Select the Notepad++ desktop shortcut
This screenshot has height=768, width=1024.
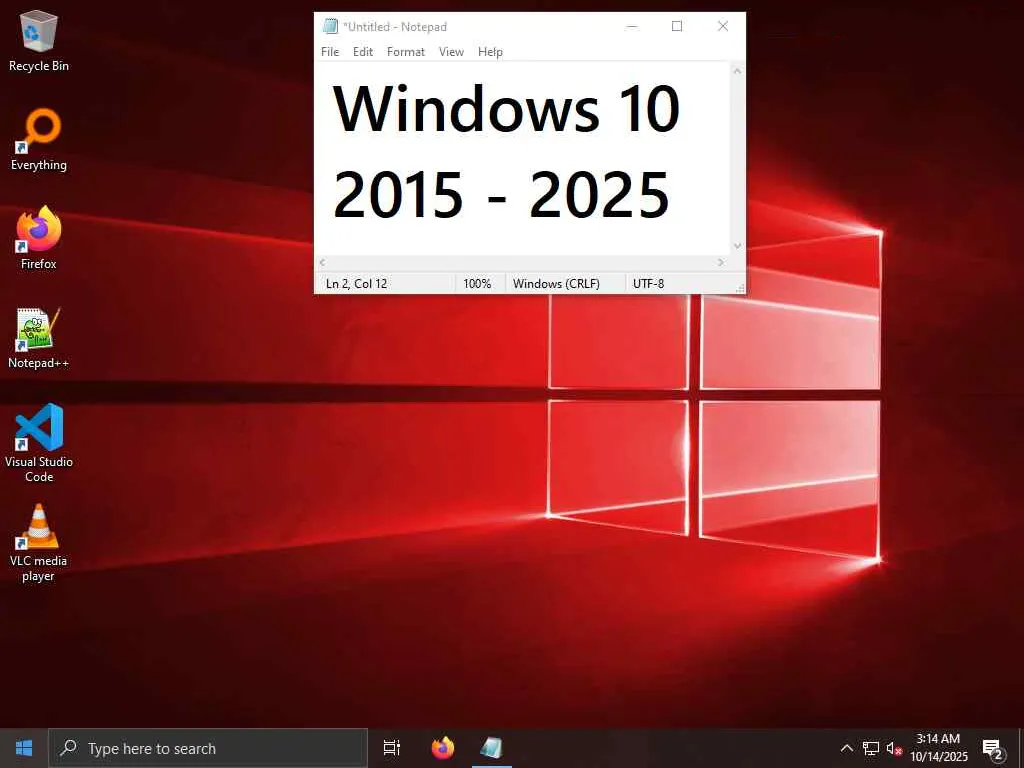click(39, 338)
